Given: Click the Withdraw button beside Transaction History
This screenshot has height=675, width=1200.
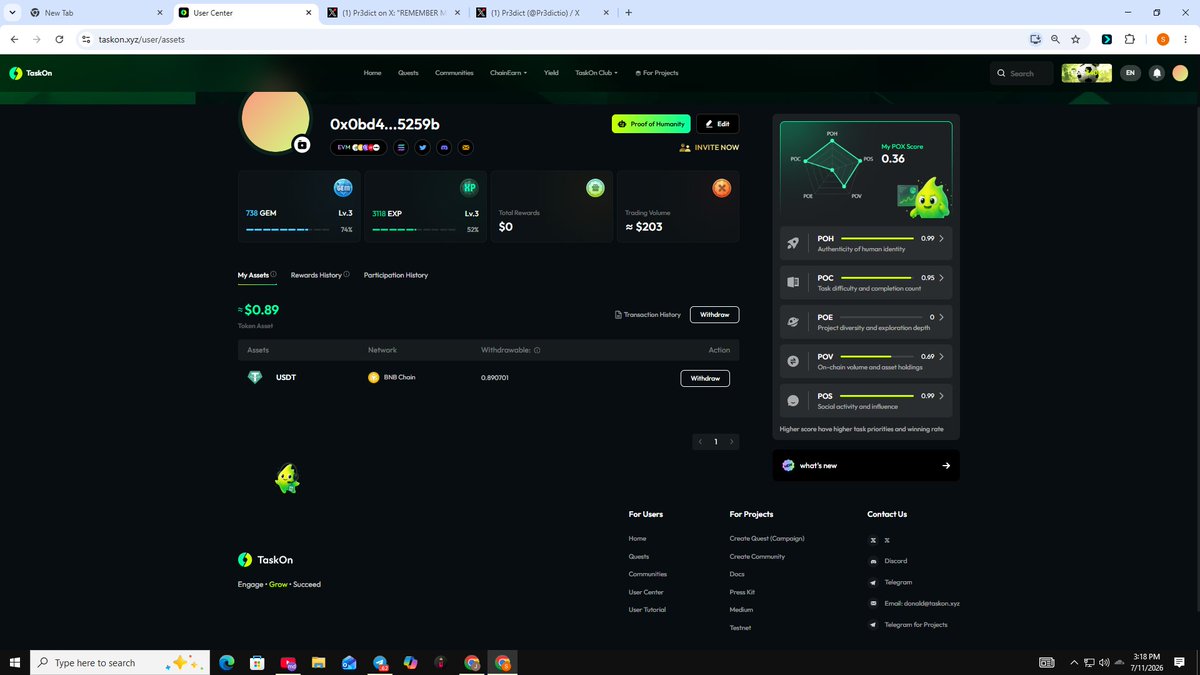Looking at the screenshot, I should click(x=714, y=314).
